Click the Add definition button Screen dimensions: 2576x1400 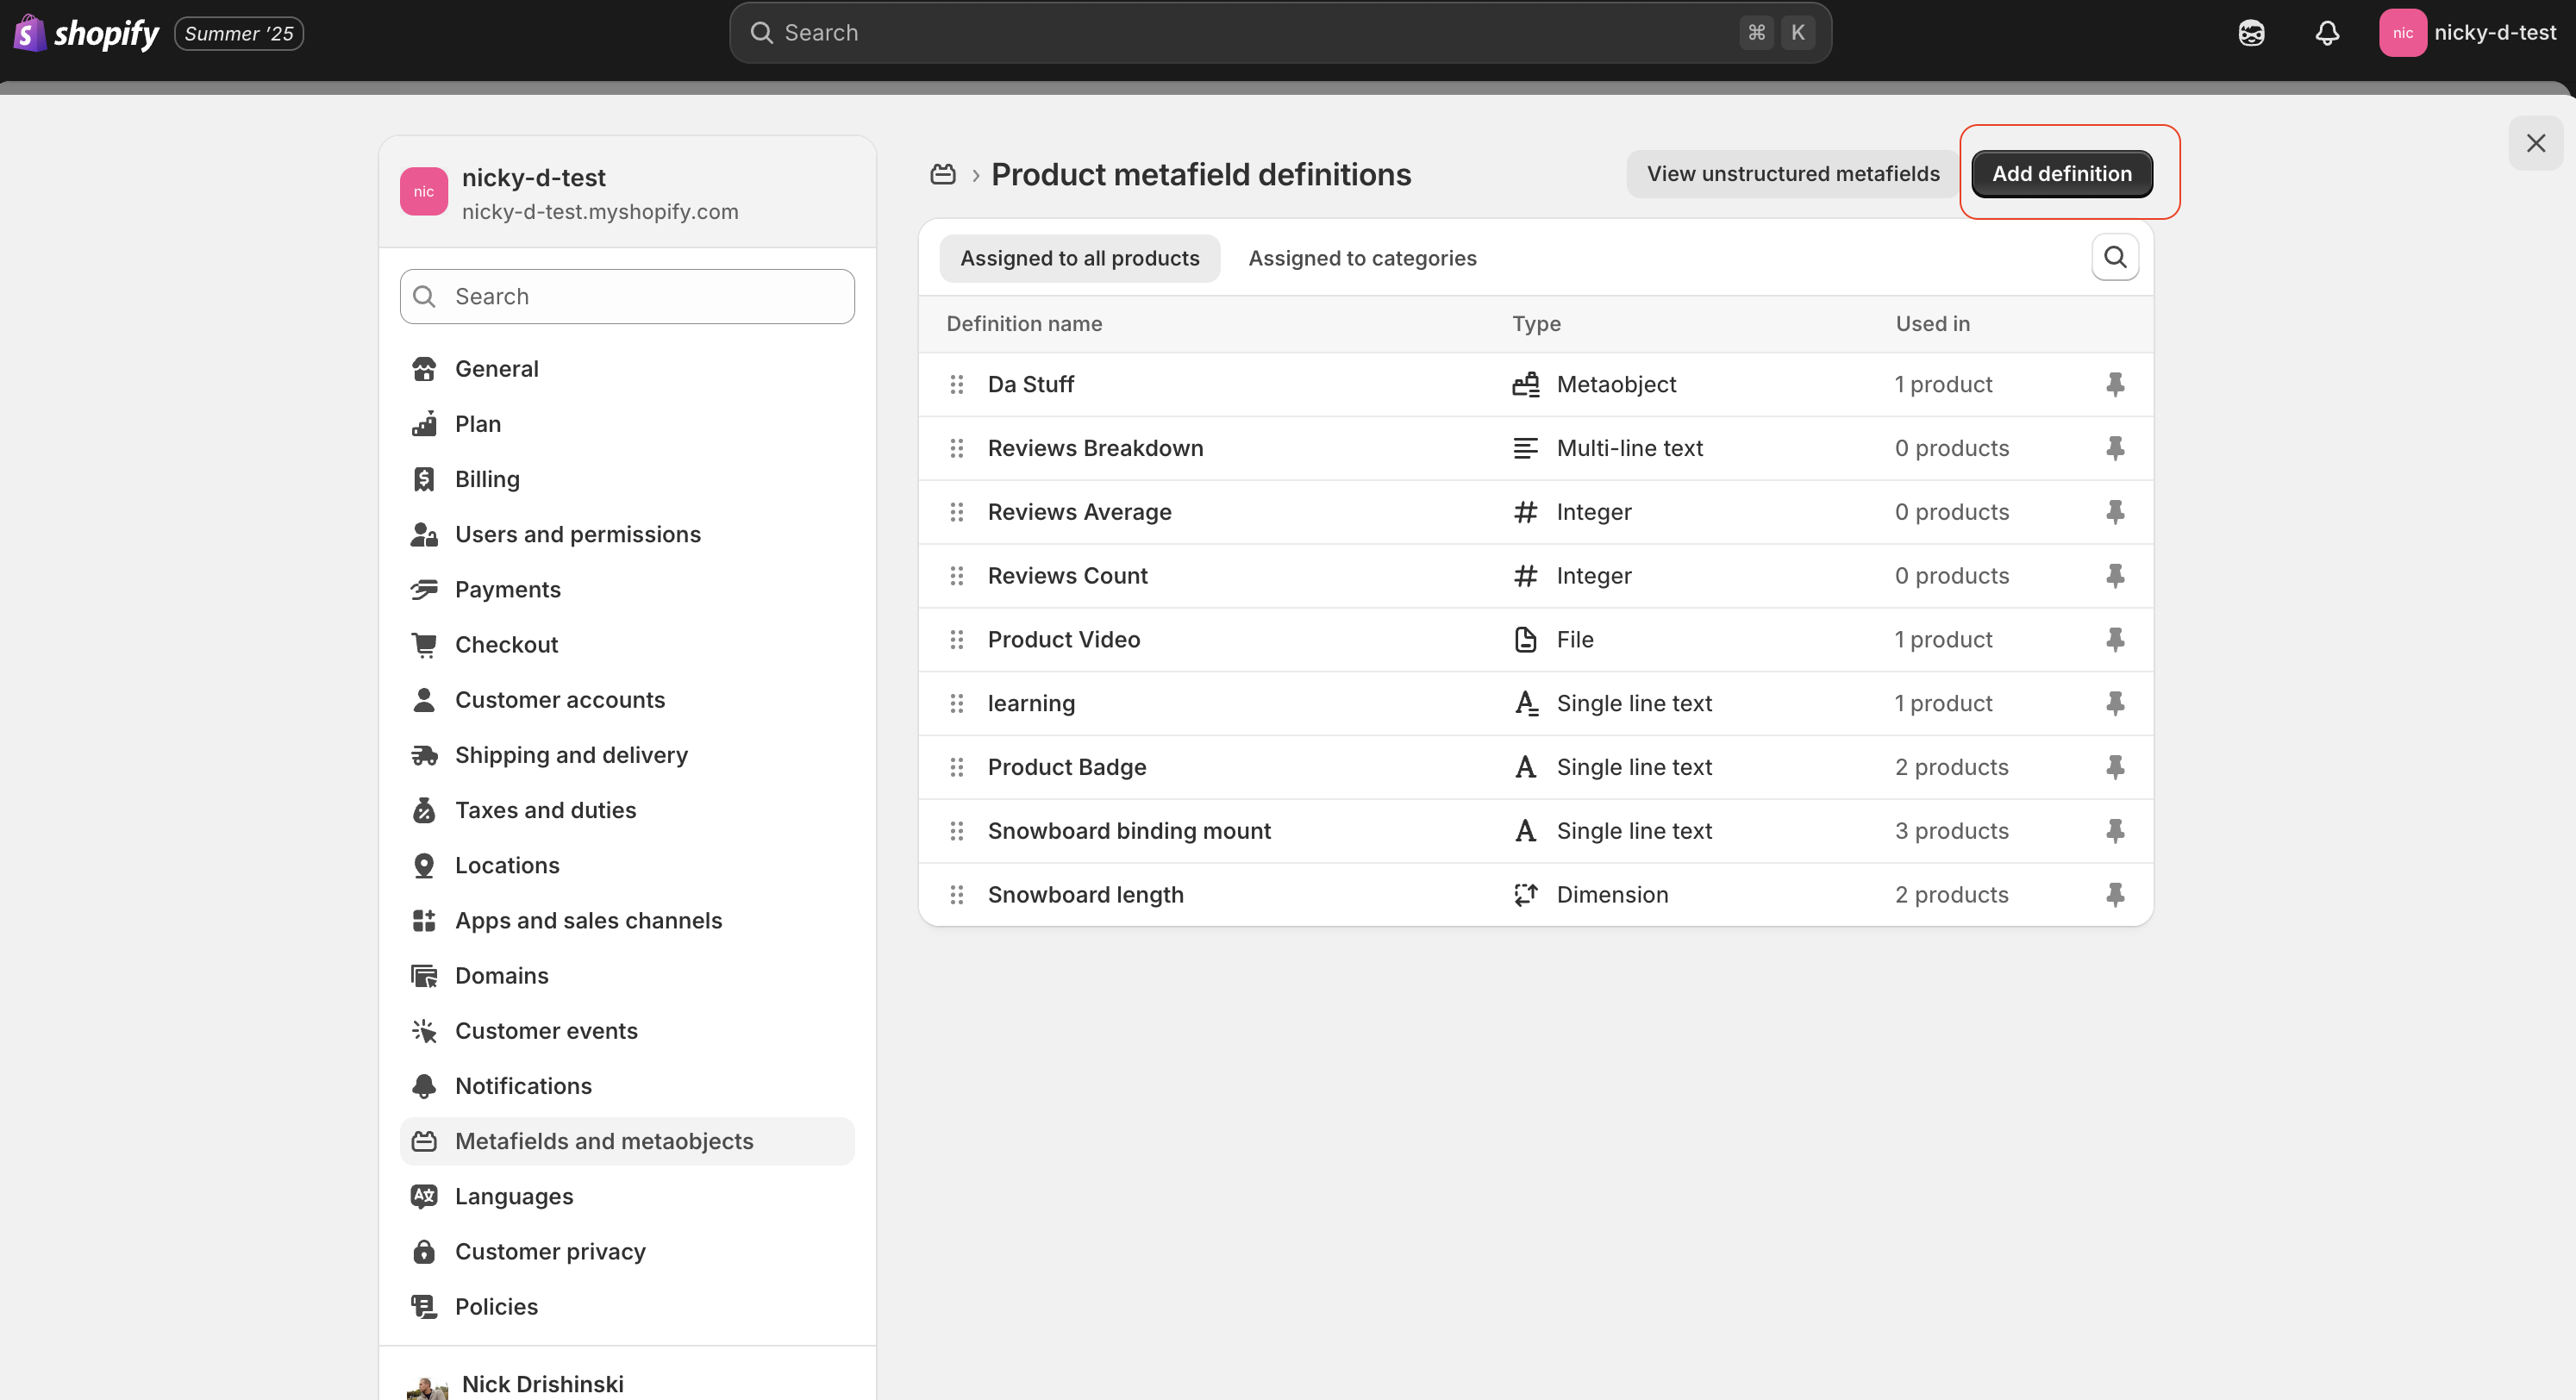point(2061,174)
